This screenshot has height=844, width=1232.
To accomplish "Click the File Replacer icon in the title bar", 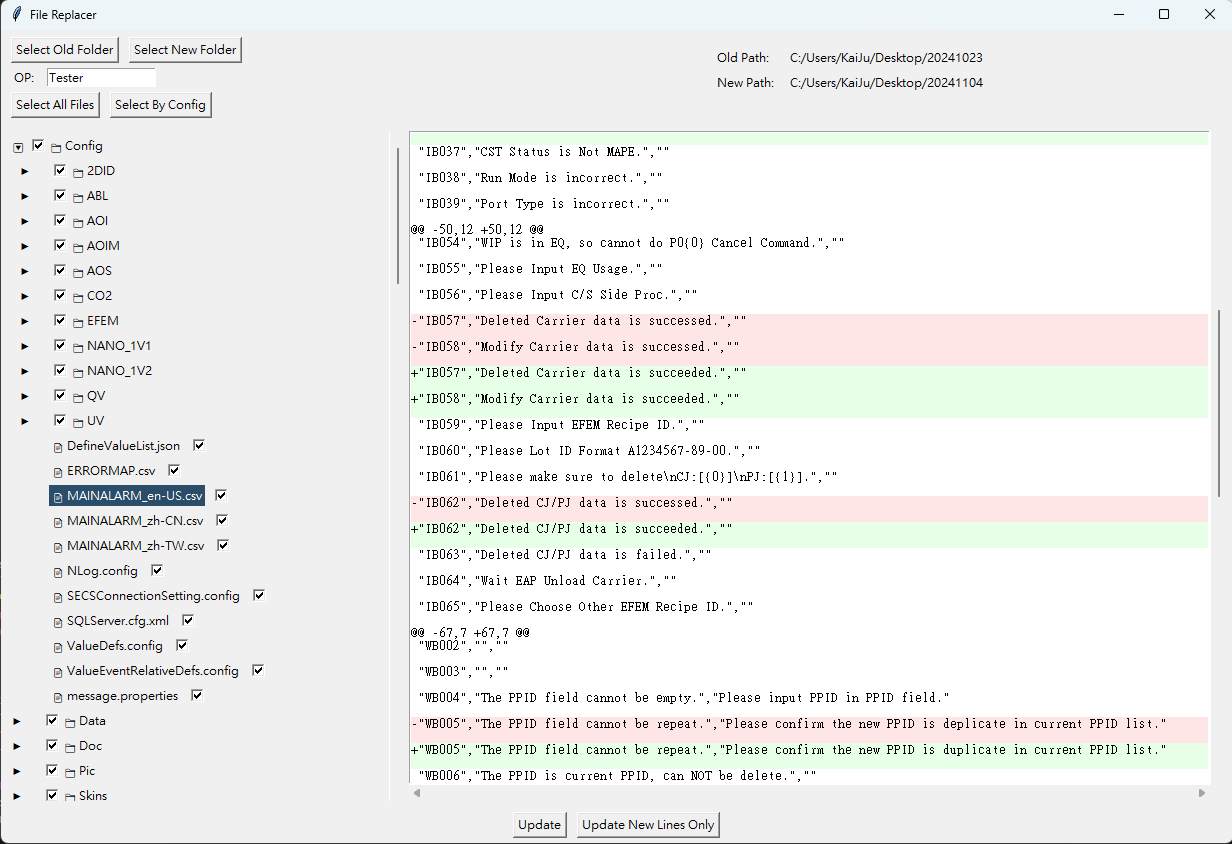I will click(x=15, y=14).
